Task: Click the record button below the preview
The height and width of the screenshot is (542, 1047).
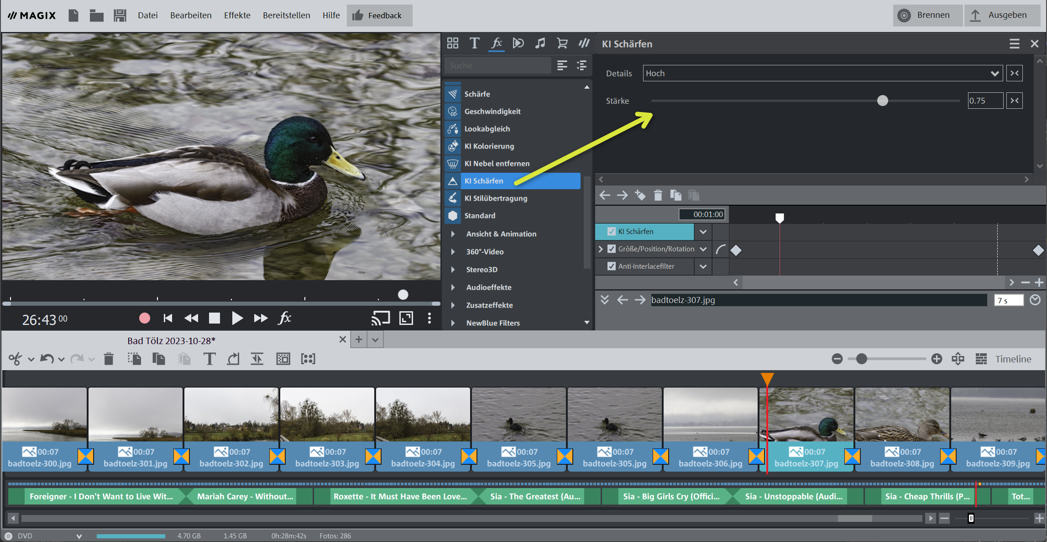Action: pyautogui.click(x=144, y=318)
